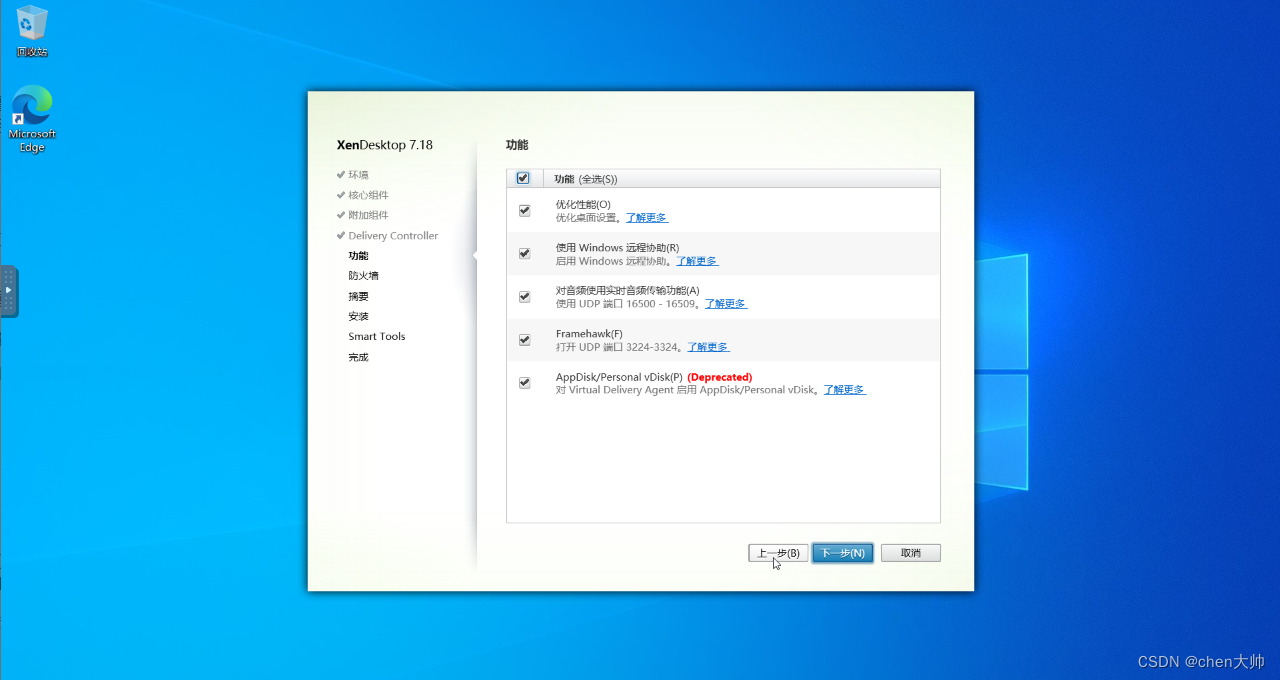Click the 下一步(N) next button
1280x680 pixels.
click(x=843, y=553)
